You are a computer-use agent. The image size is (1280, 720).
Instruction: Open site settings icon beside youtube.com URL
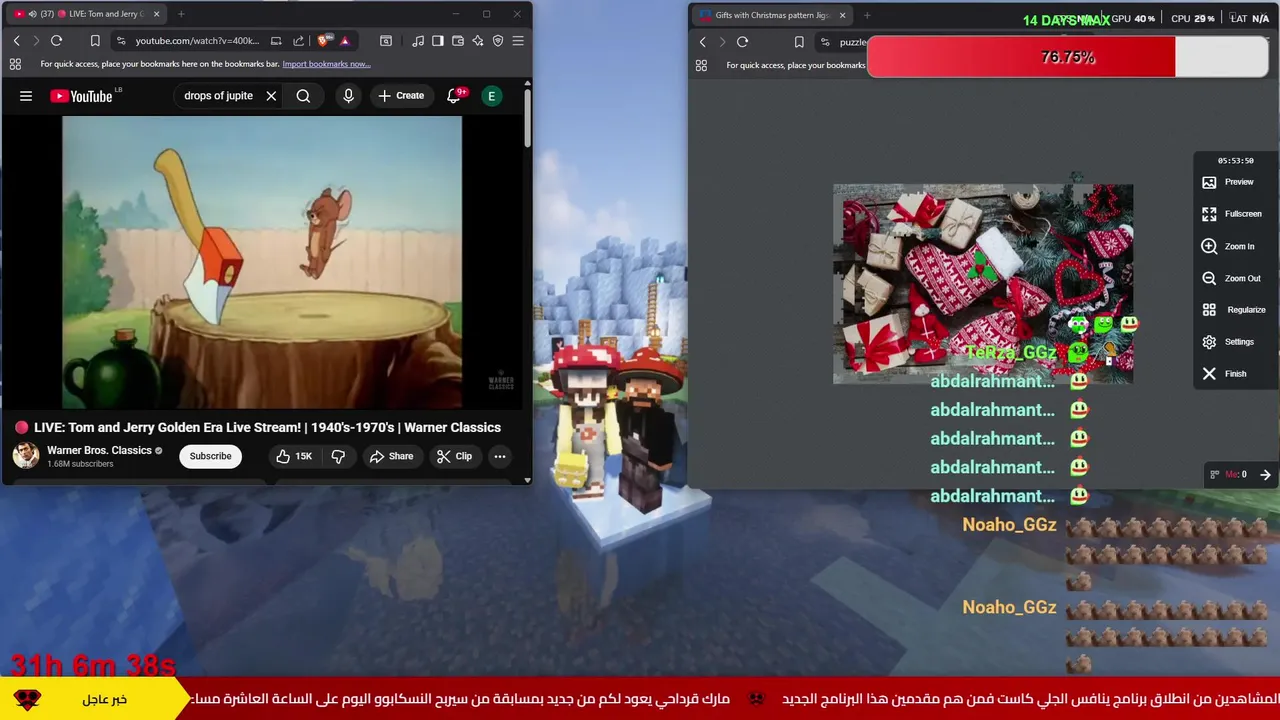pos(121,41)
